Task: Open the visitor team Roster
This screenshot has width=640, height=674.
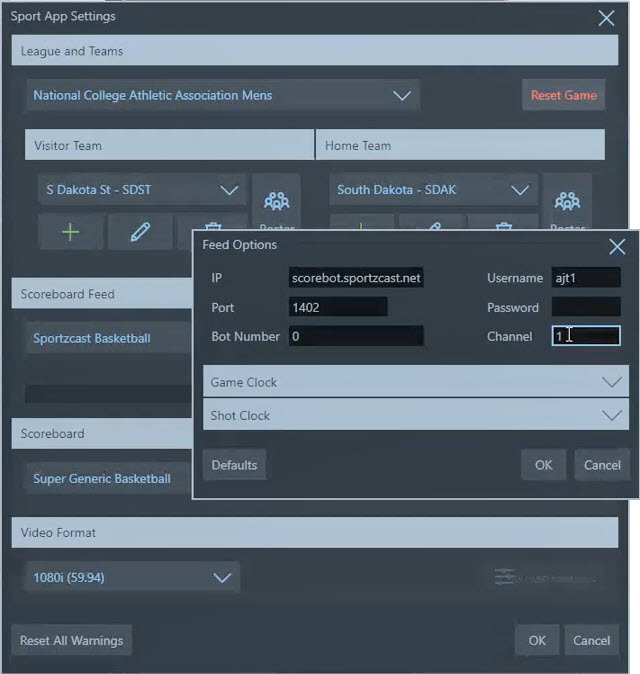Action: (275, 203)
